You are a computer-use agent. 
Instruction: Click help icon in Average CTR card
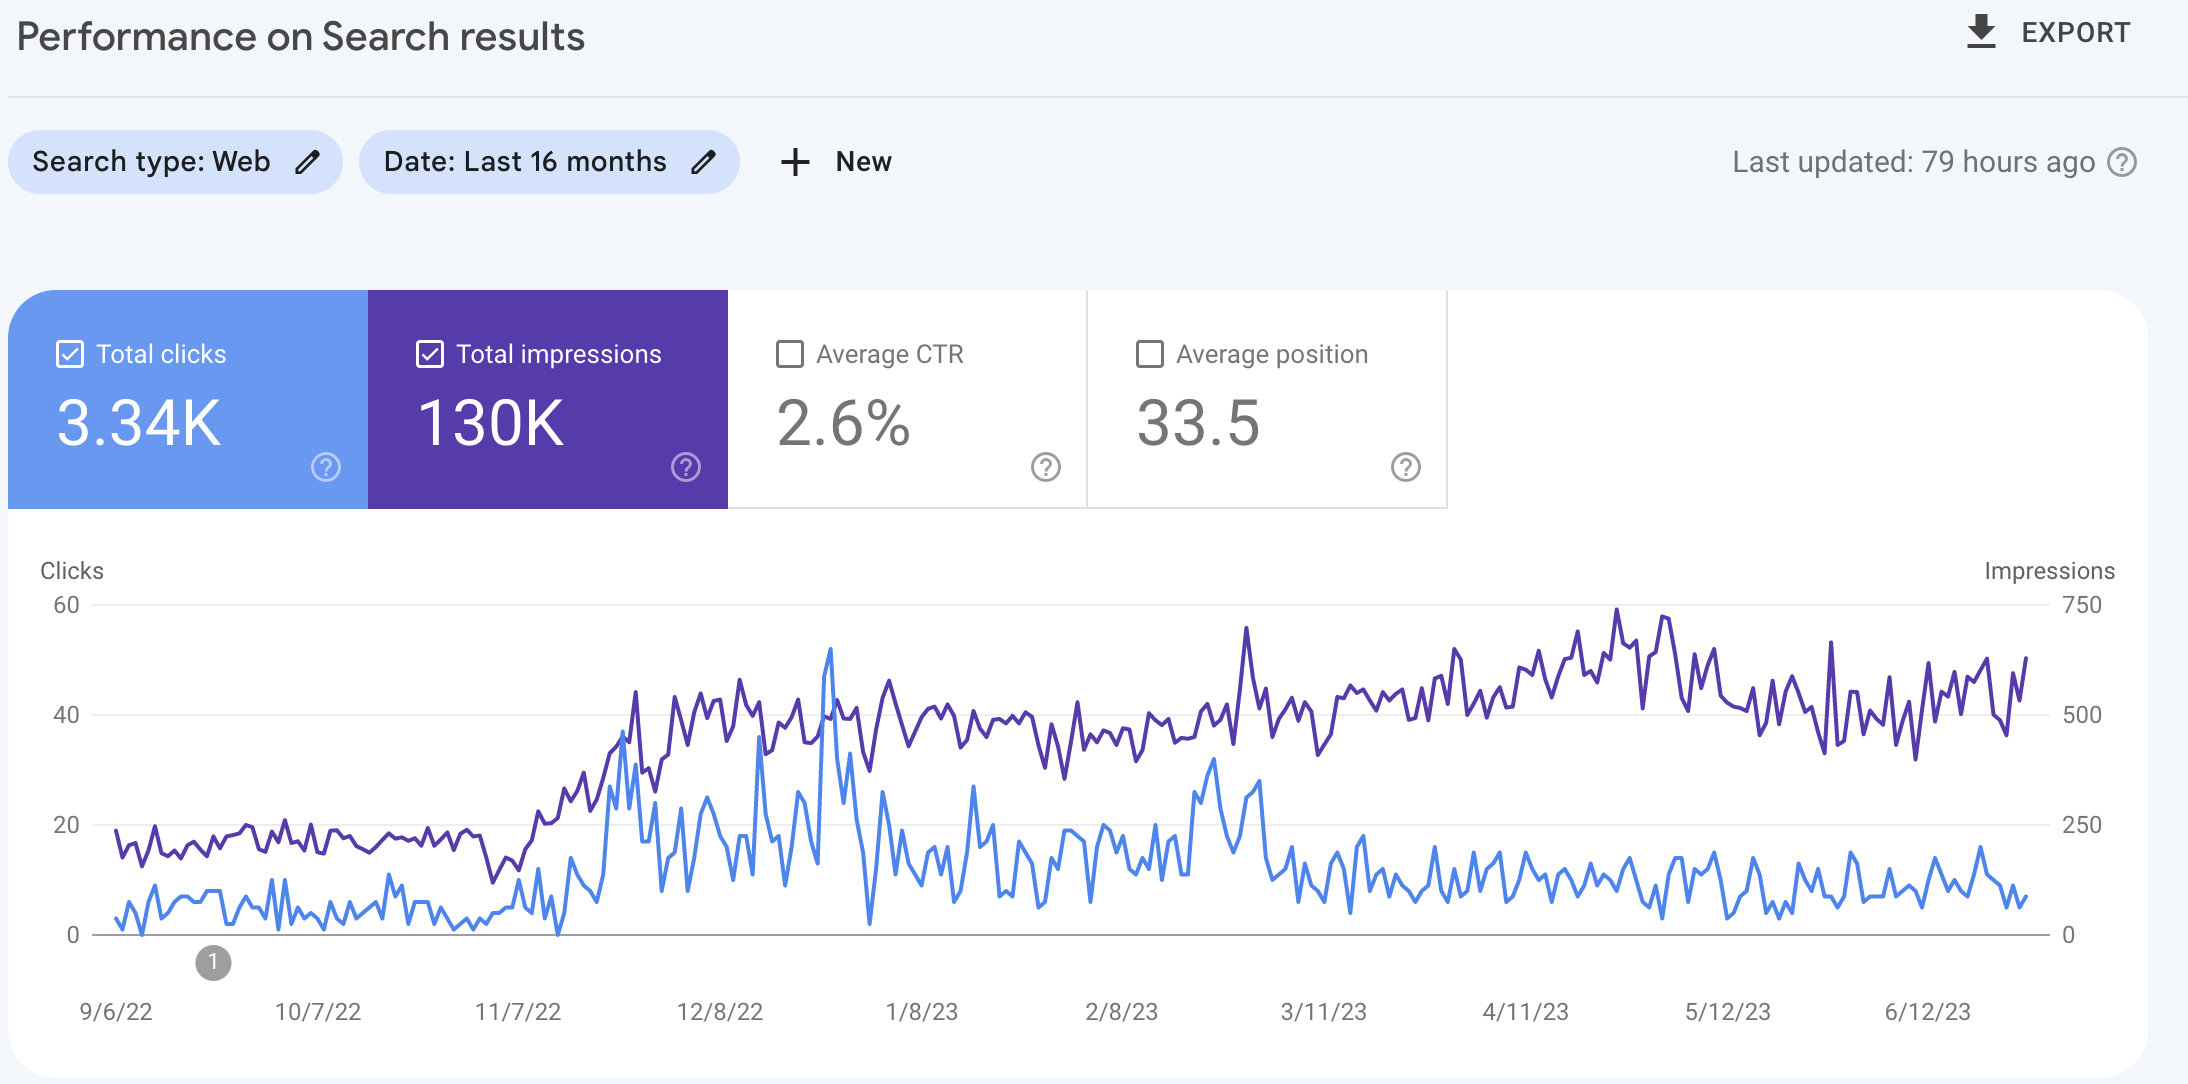(x=1046, y=467)
